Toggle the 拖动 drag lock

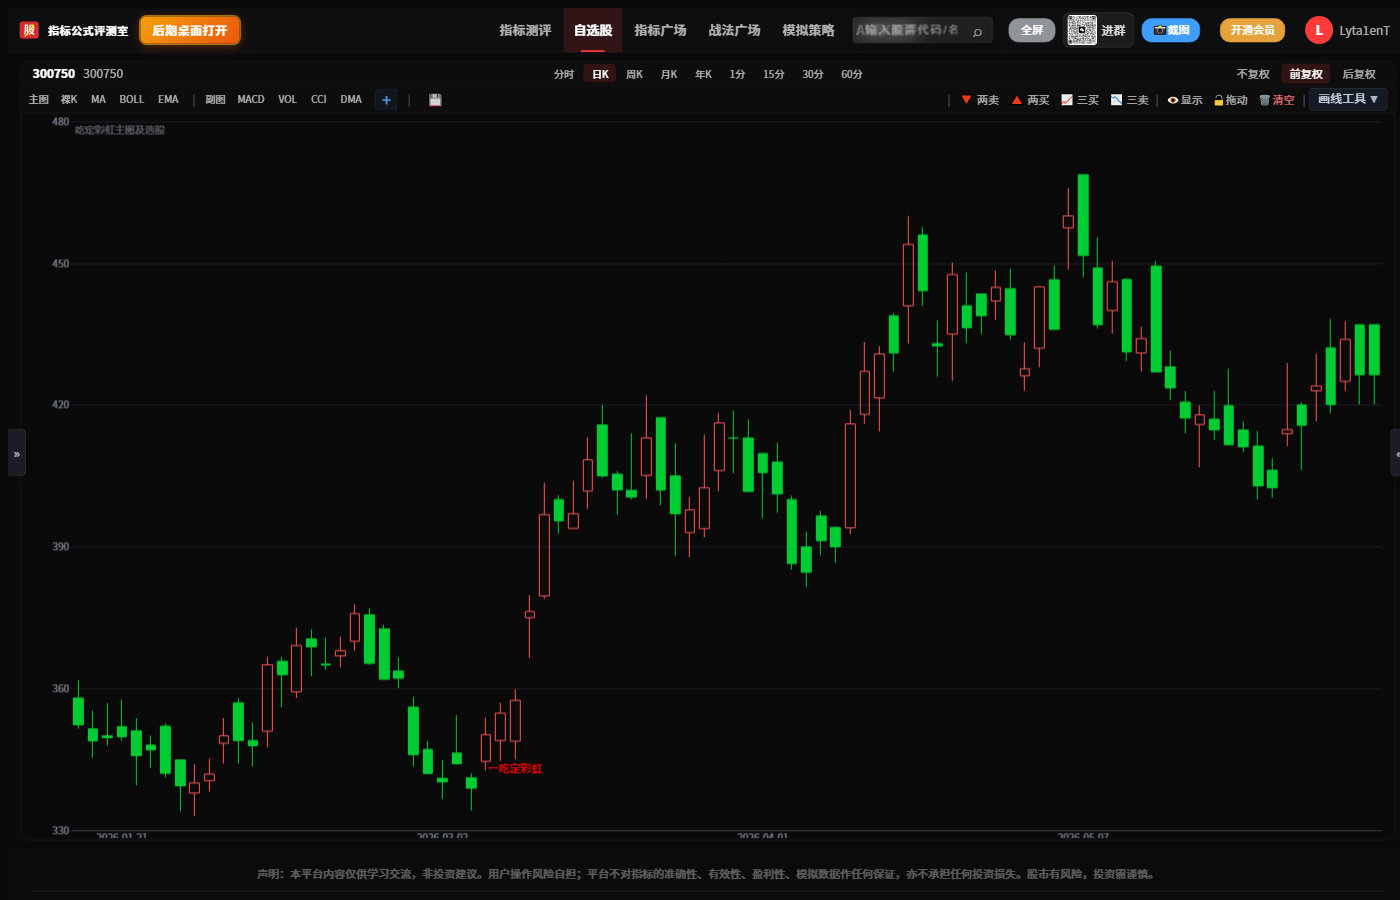(x=1231, y=100)
